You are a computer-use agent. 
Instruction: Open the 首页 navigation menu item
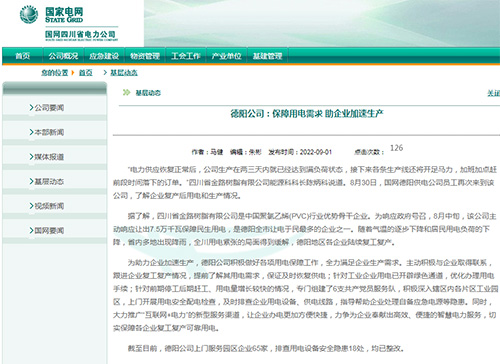(x=23, y=56)
